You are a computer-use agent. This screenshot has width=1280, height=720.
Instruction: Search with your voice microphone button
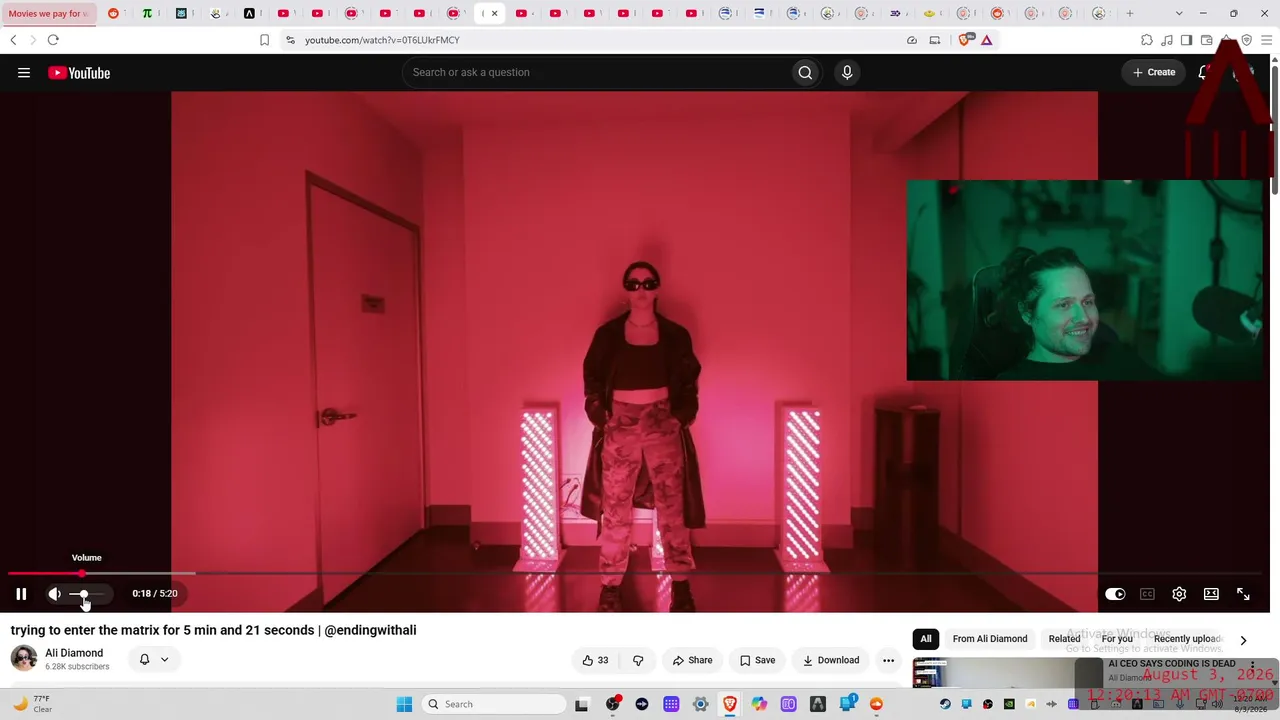pyautogui.click(x=847, y=73)
